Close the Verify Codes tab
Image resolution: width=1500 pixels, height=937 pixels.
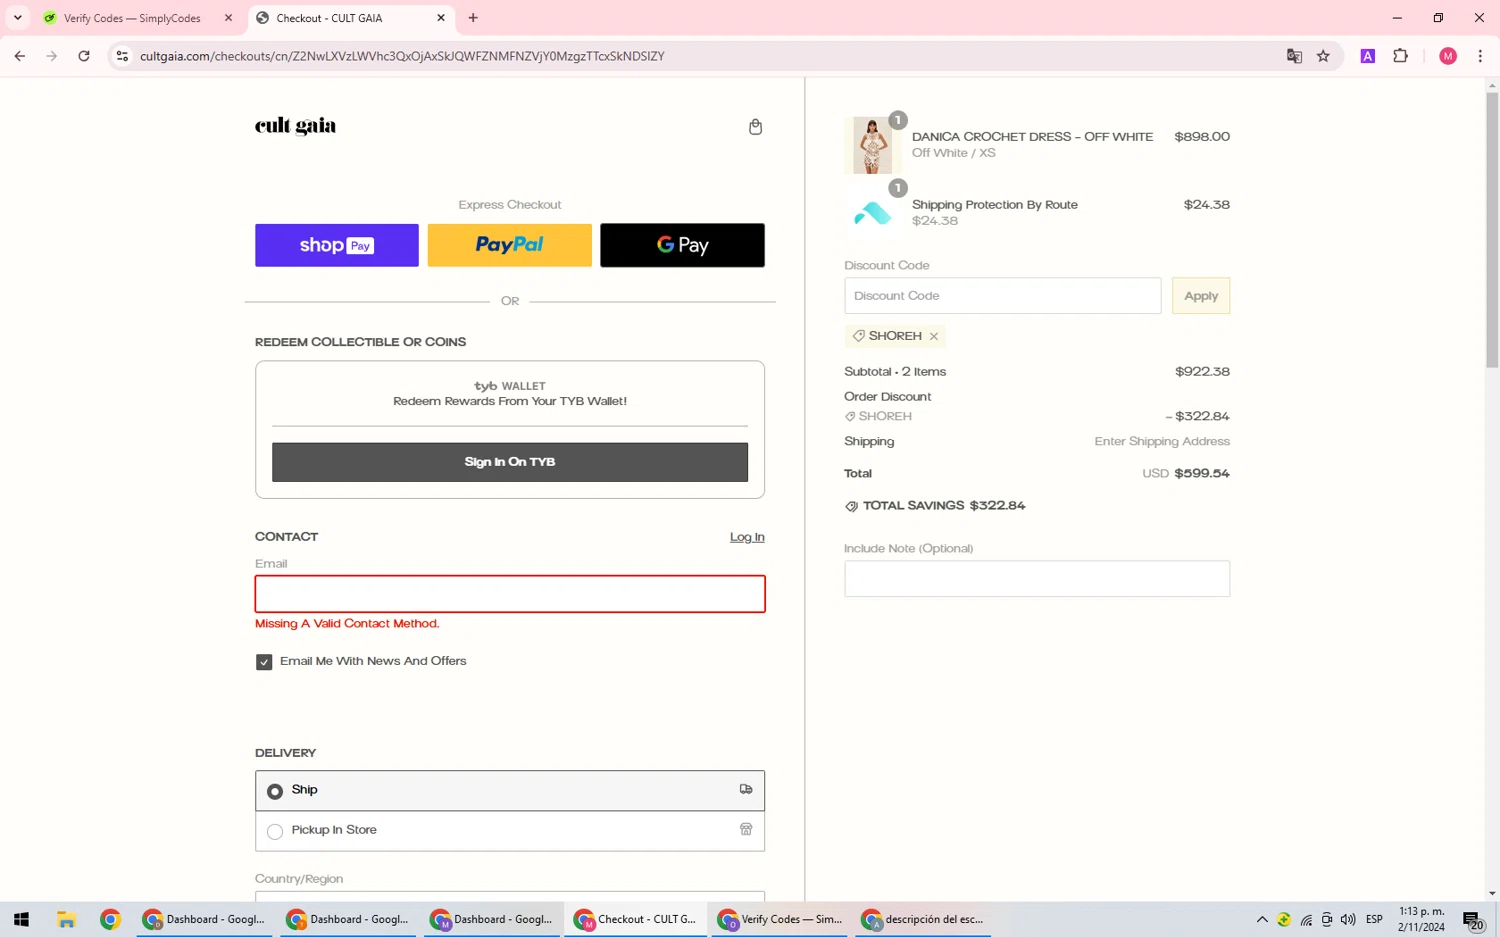coord(228,18)
